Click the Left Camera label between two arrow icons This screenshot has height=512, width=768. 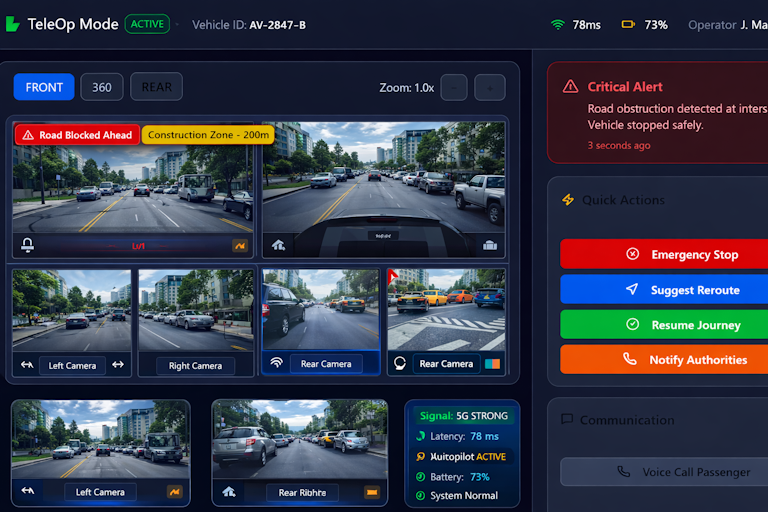[x=72, y=366]
